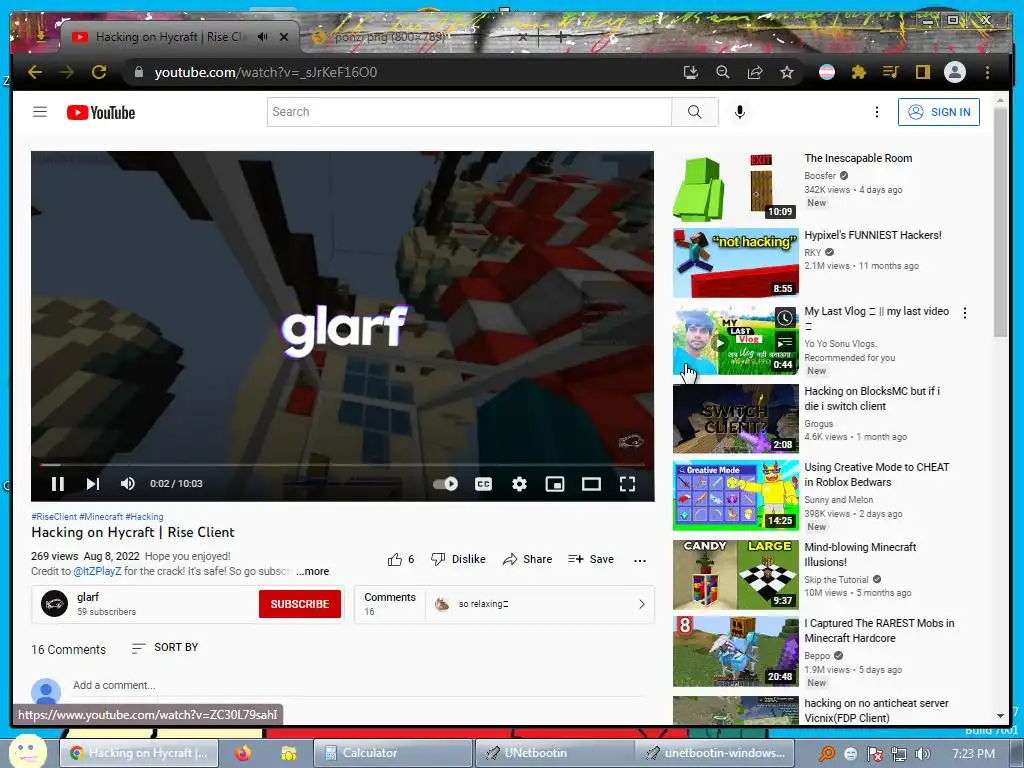Viewport: 1024px width, 768px height.
Task: Switch to UNetbootin in the taskbar
Action: pos(554,753)
